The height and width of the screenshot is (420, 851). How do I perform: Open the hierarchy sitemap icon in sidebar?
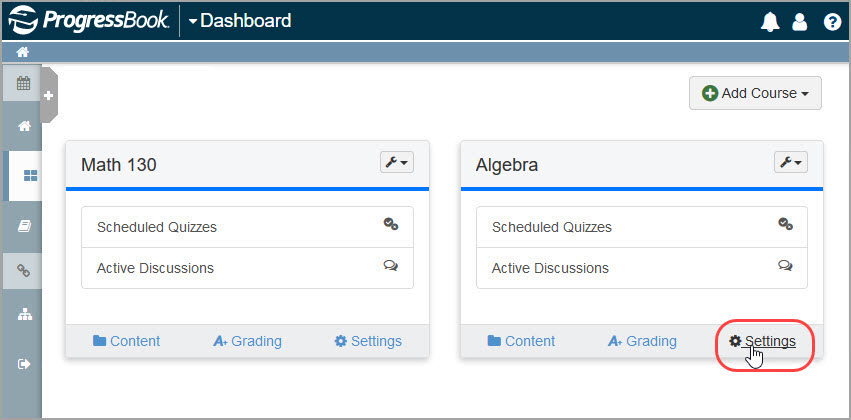[x=25, y=314]
